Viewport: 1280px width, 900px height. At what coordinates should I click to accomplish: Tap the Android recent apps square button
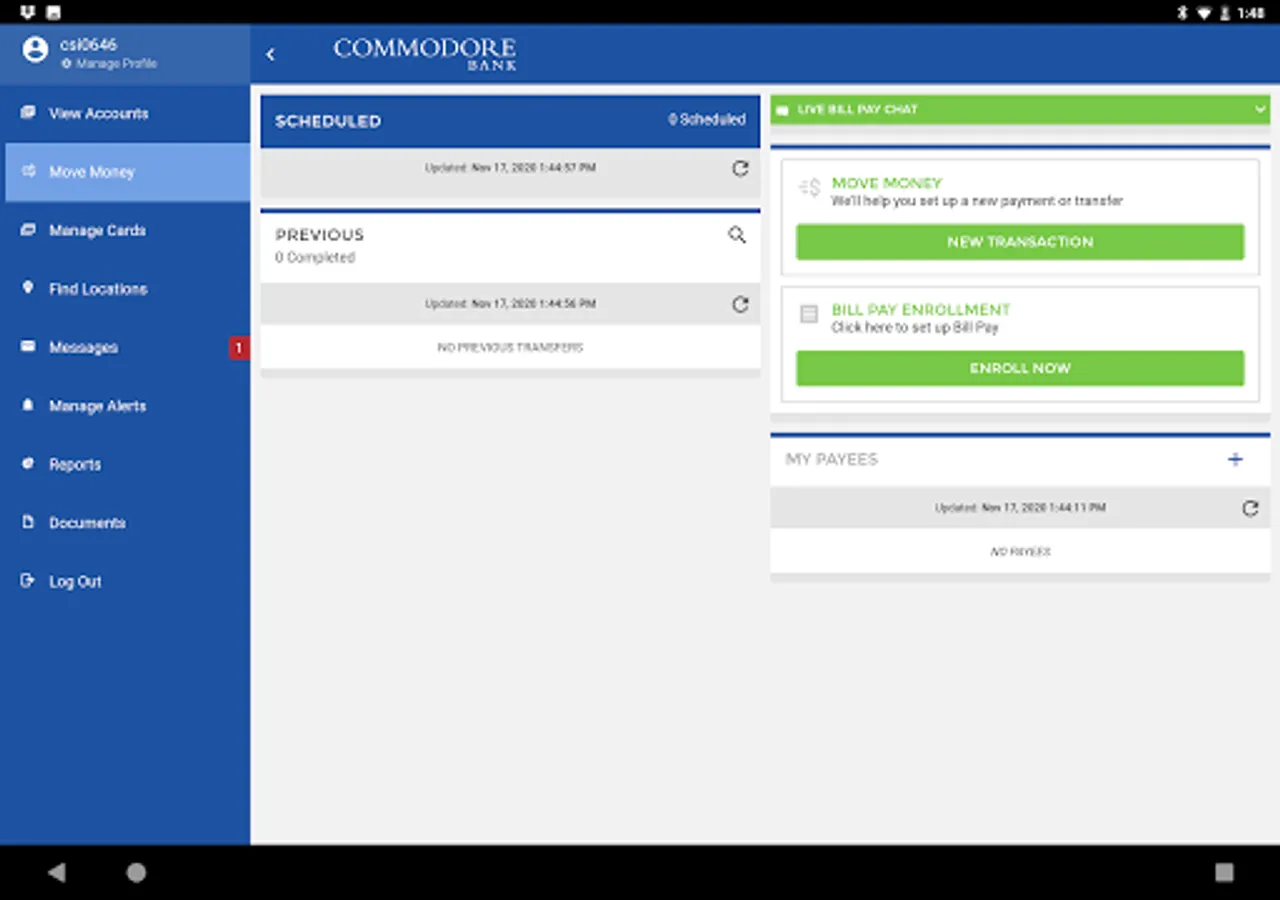[x=1224, y=872]
